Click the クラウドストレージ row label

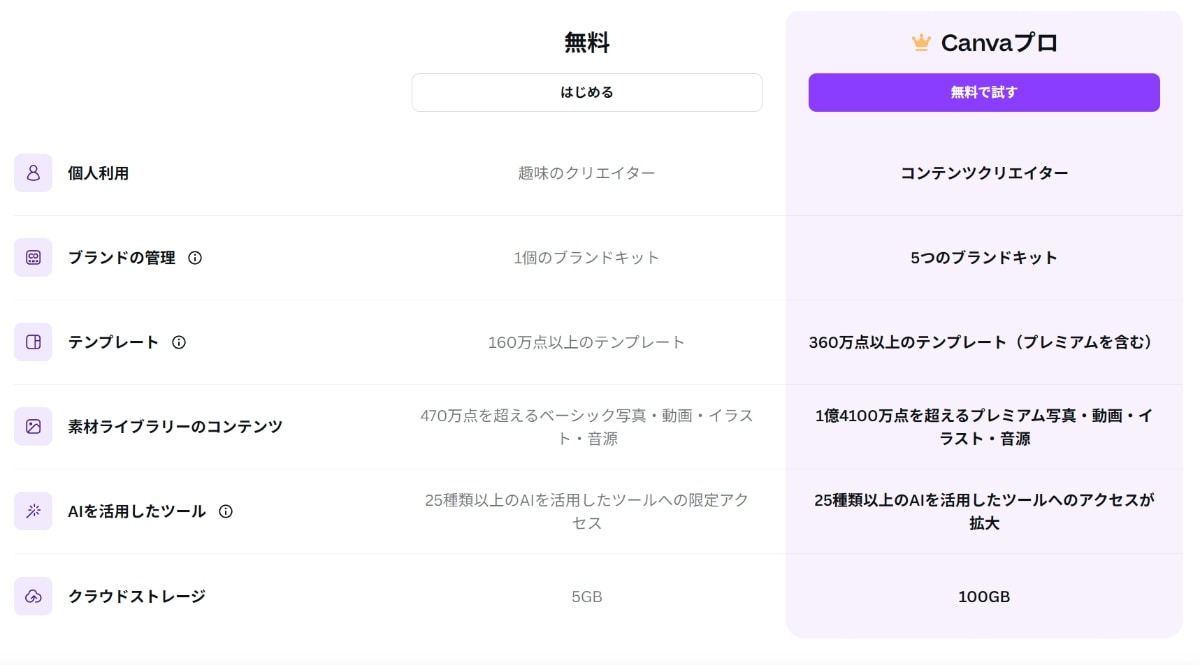137,596
